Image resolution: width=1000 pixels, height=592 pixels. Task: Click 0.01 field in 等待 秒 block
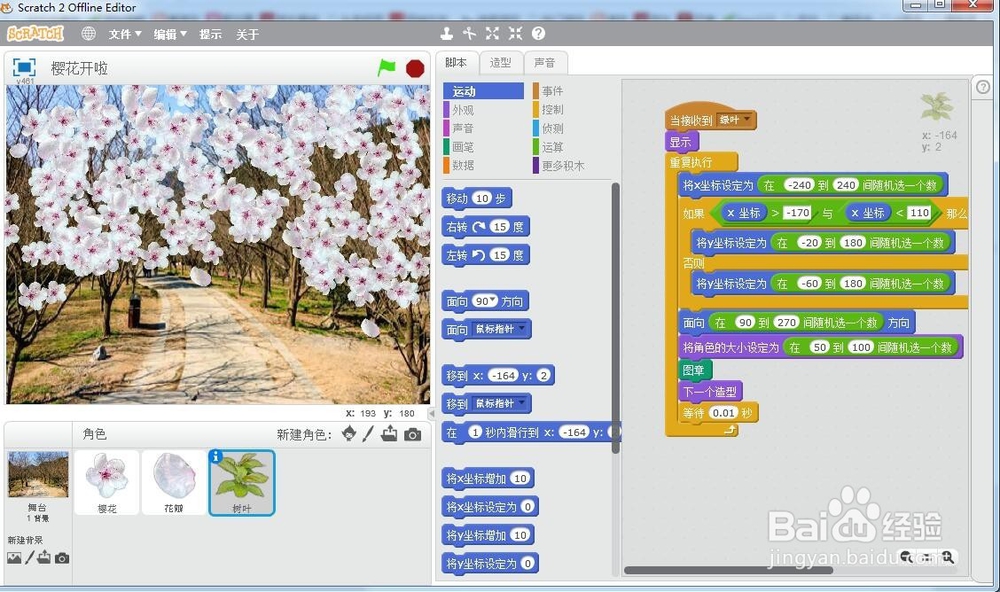click(723, 413)
